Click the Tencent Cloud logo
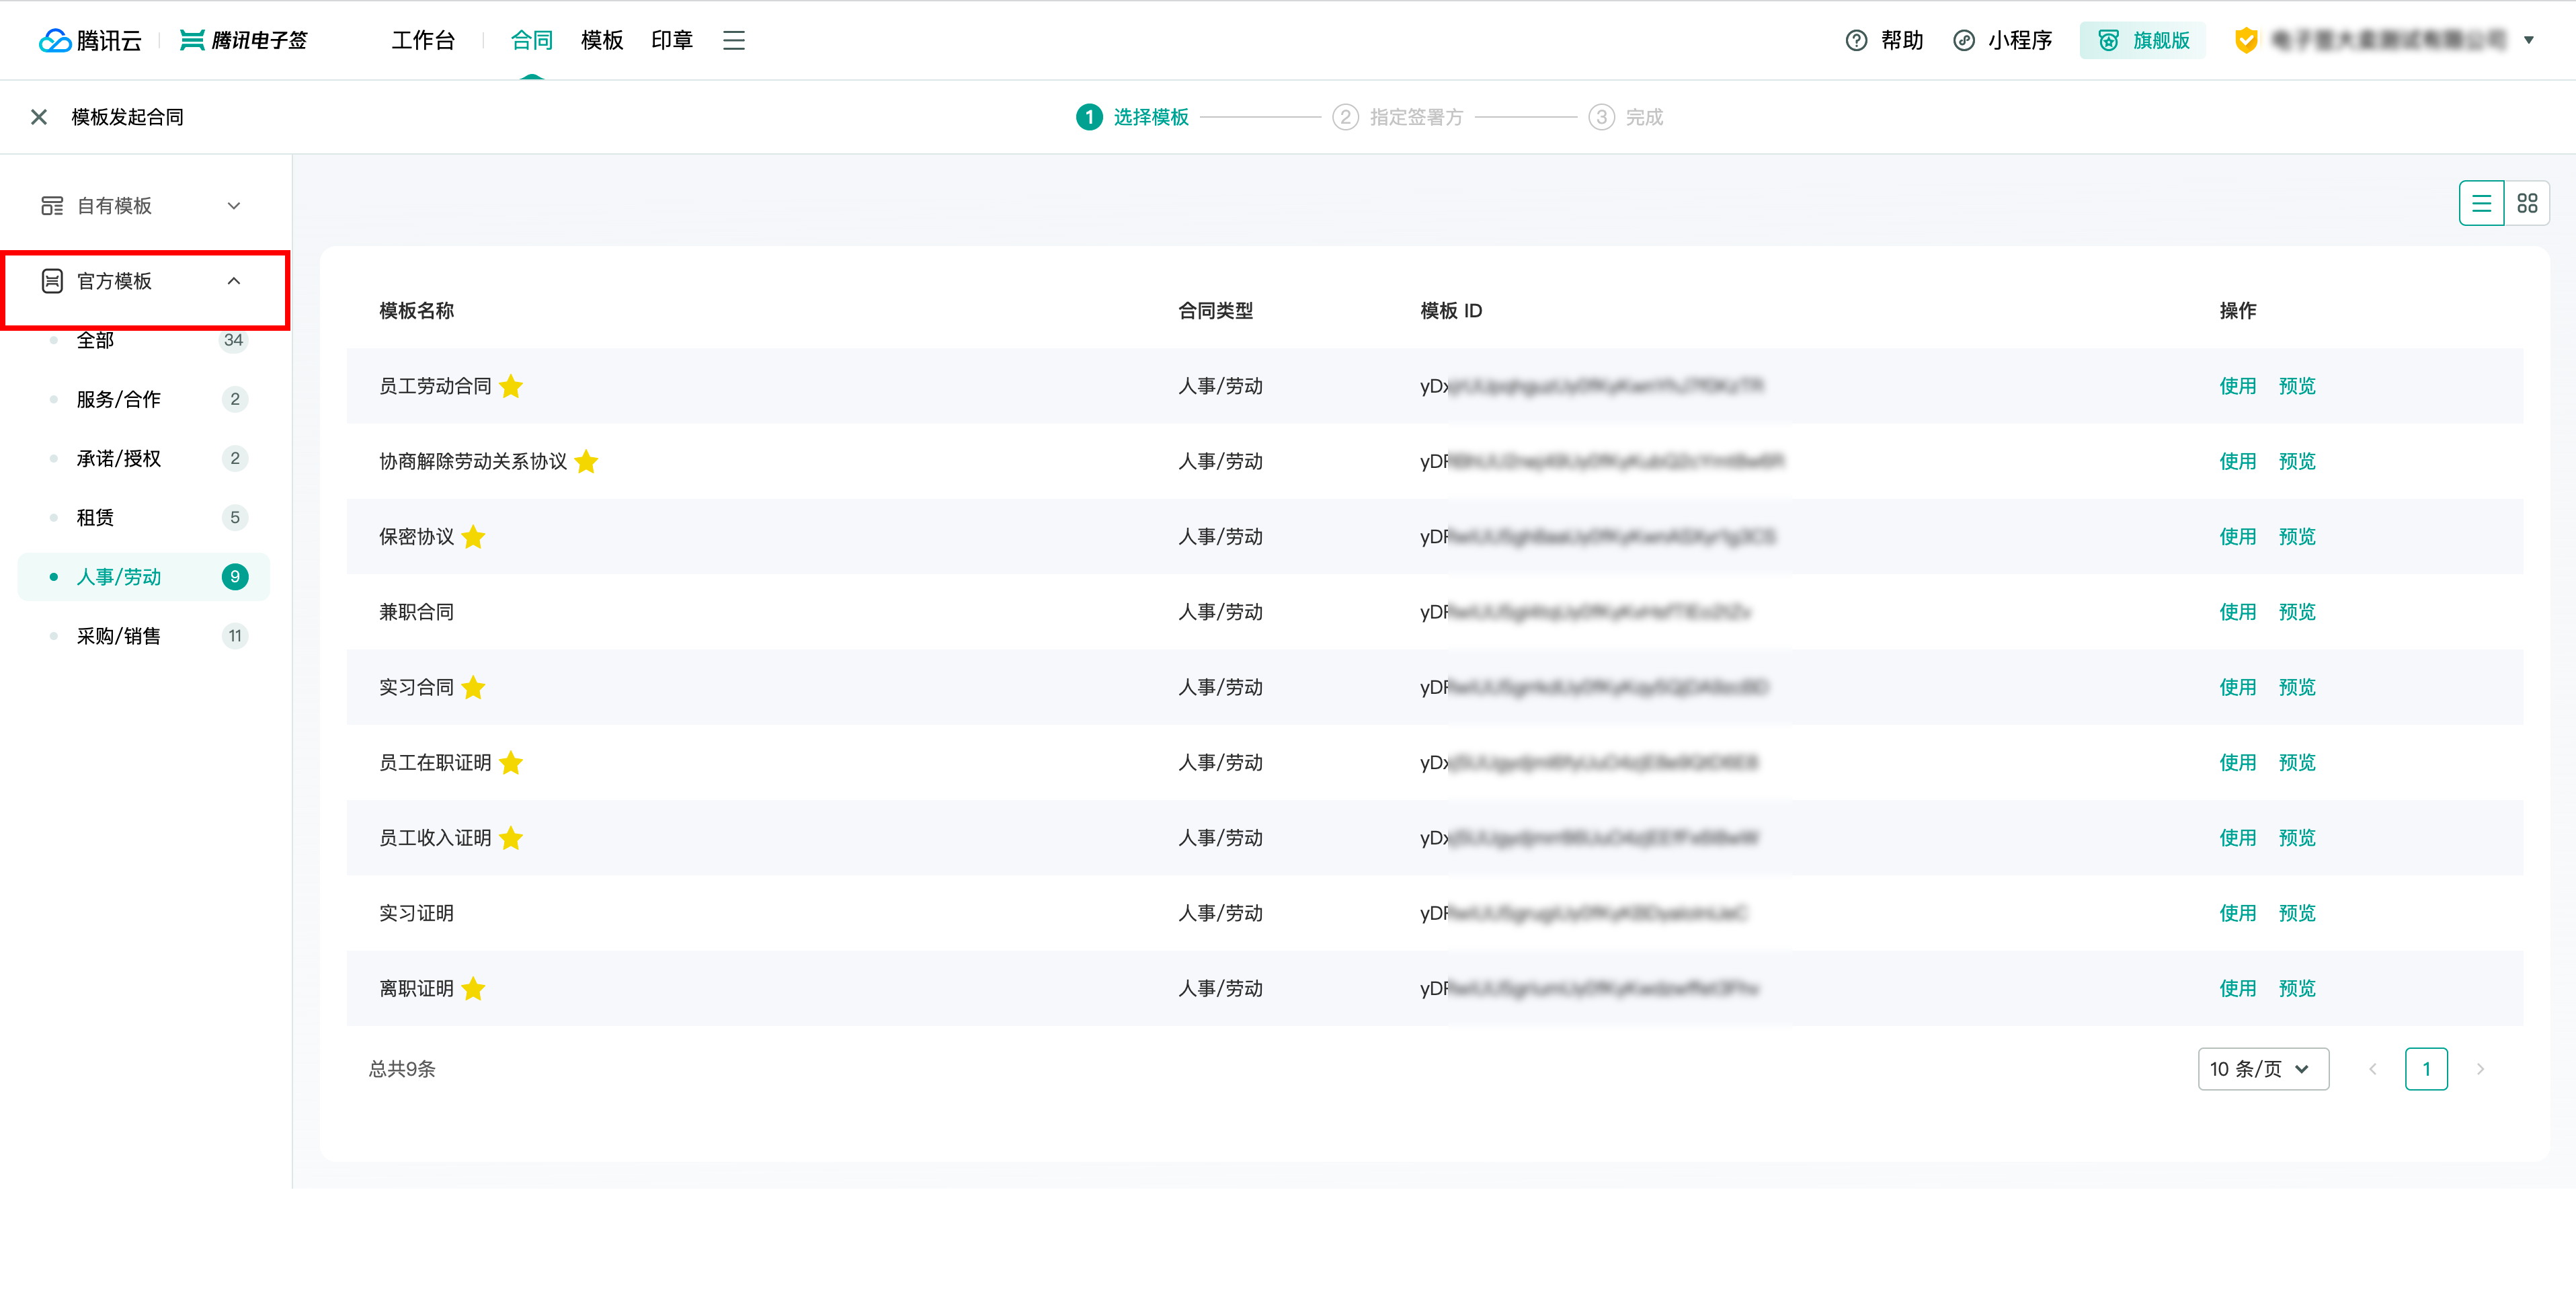Image resolution: width=2576 pixels, height=1303 pixels. (90, 40)
